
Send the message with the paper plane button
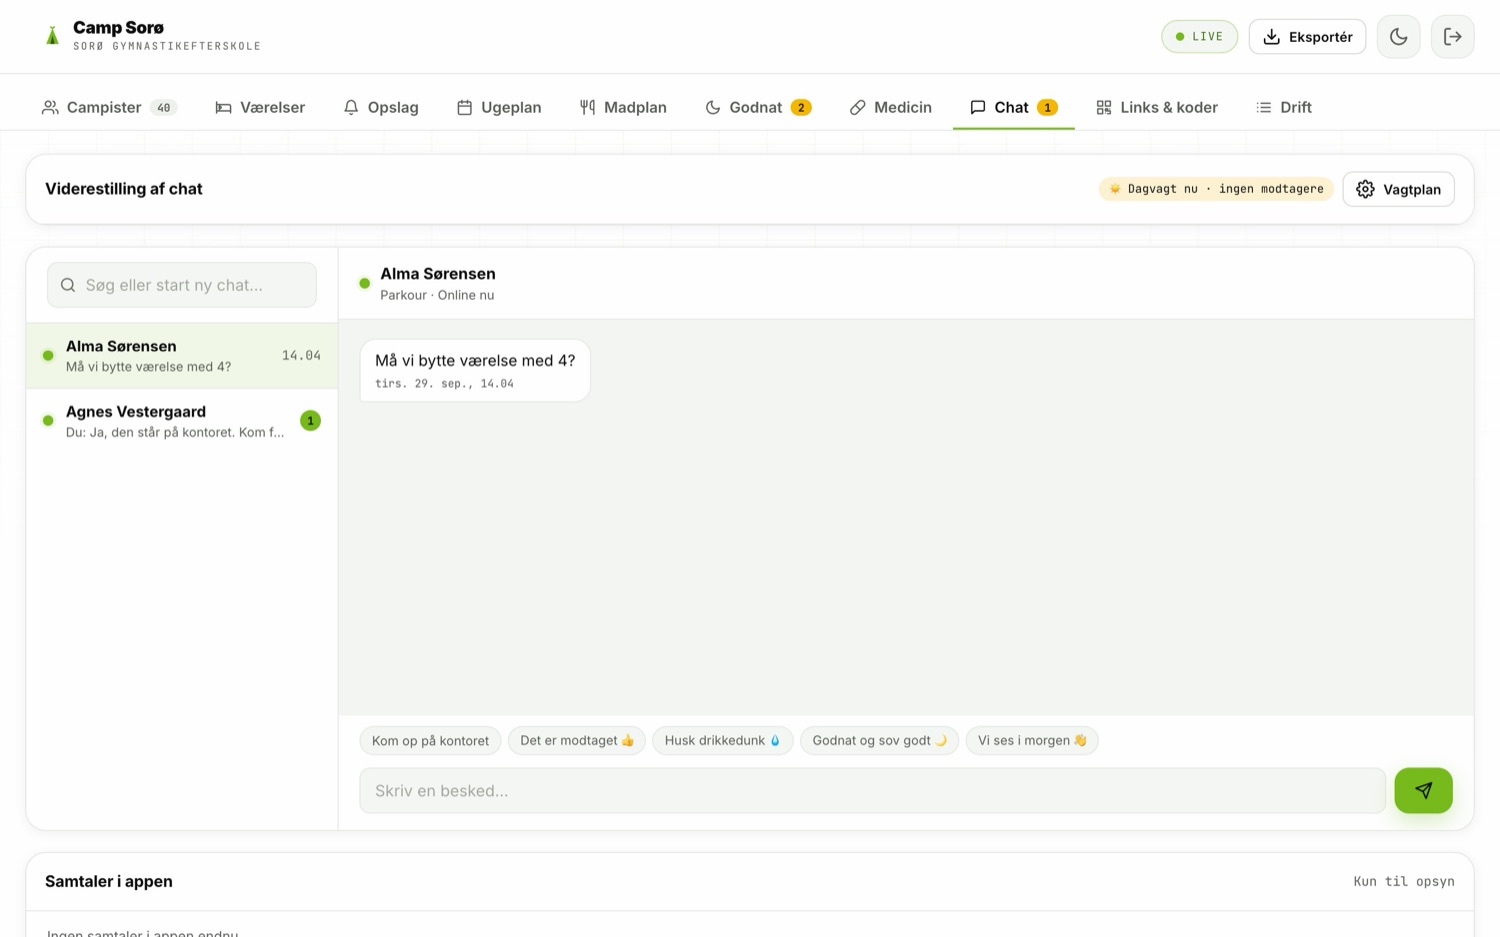pyautogui.click(x=1423, y=791)
